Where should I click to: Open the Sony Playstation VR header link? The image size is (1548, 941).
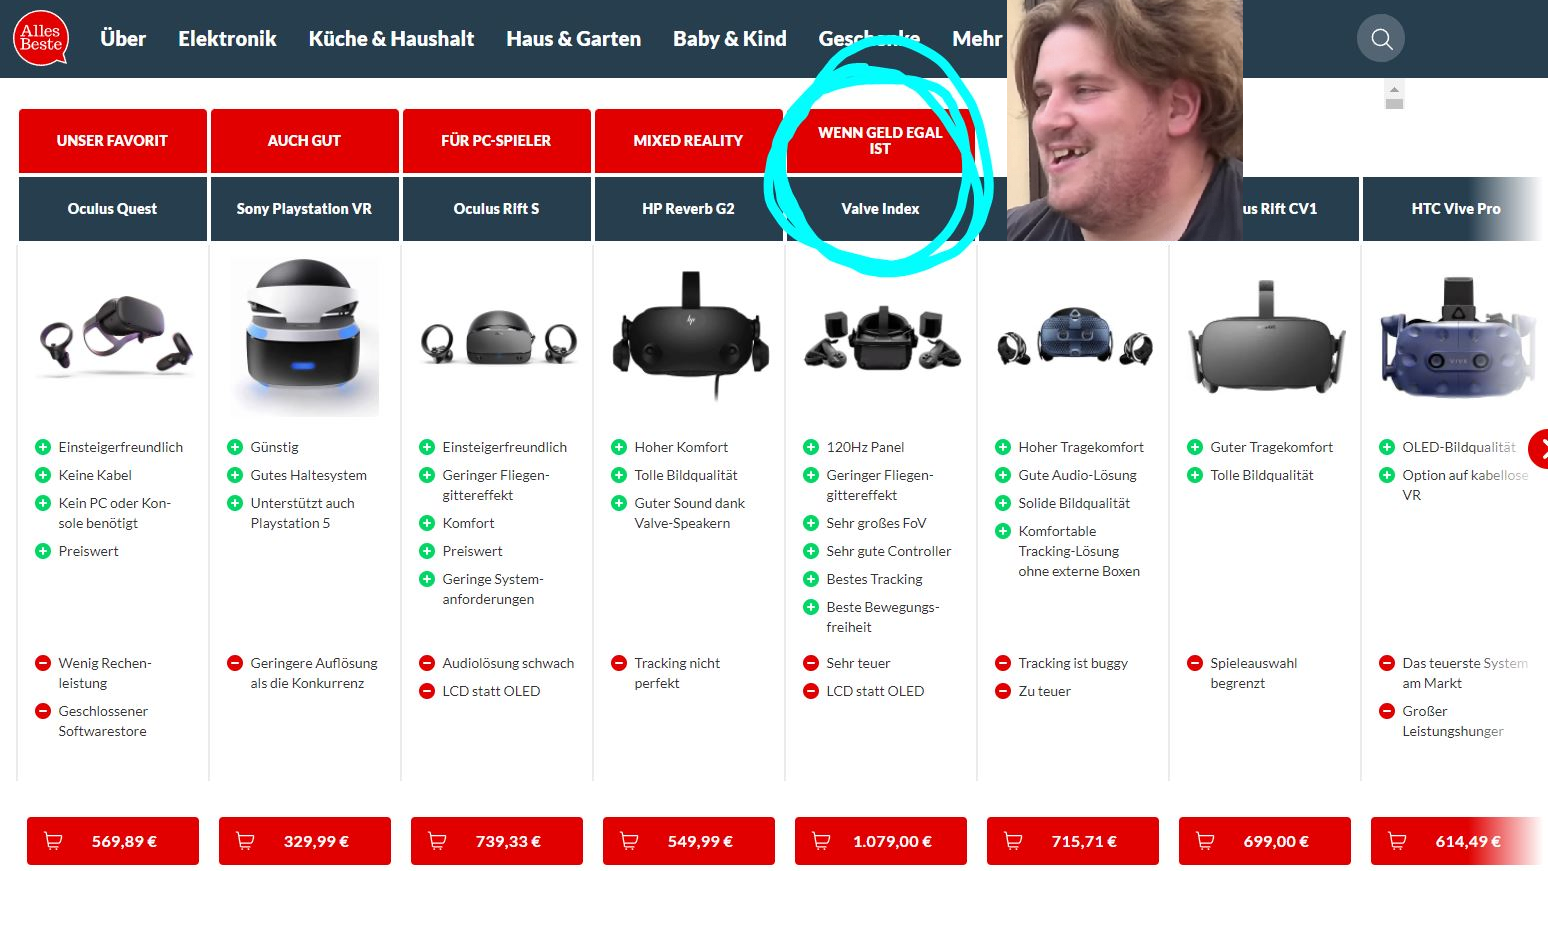click(305, 209)
